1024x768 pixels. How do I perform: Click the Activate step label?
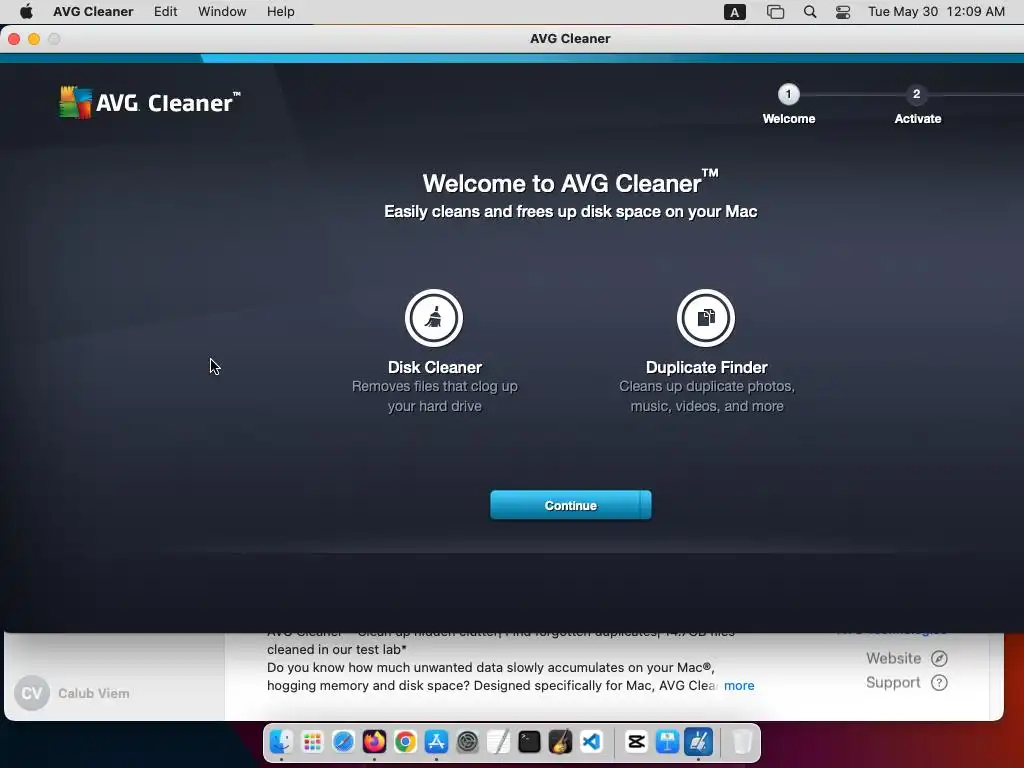pyautogui.click(x=918, y=119)
